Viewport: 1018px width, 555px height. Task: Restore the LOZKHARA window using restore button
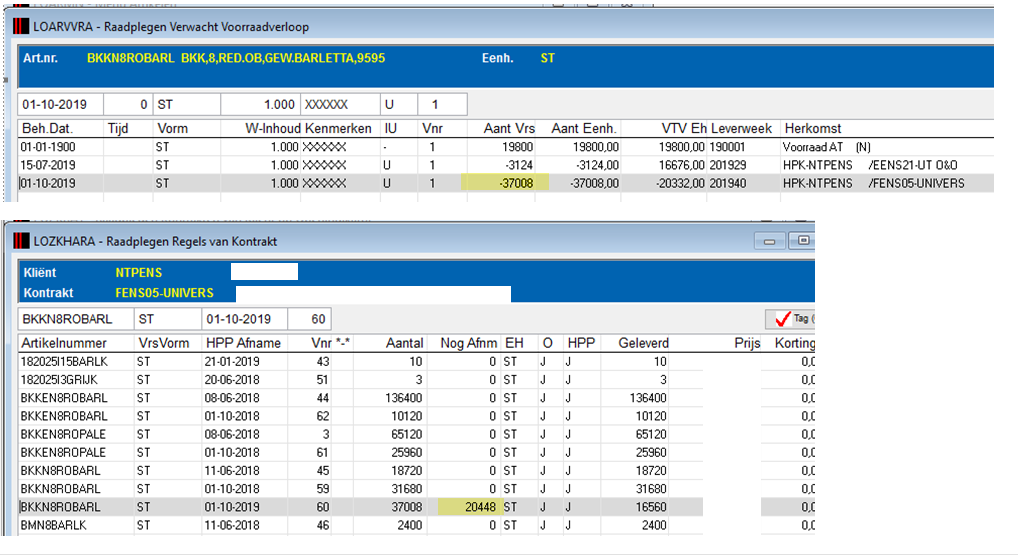pos(803,241)
